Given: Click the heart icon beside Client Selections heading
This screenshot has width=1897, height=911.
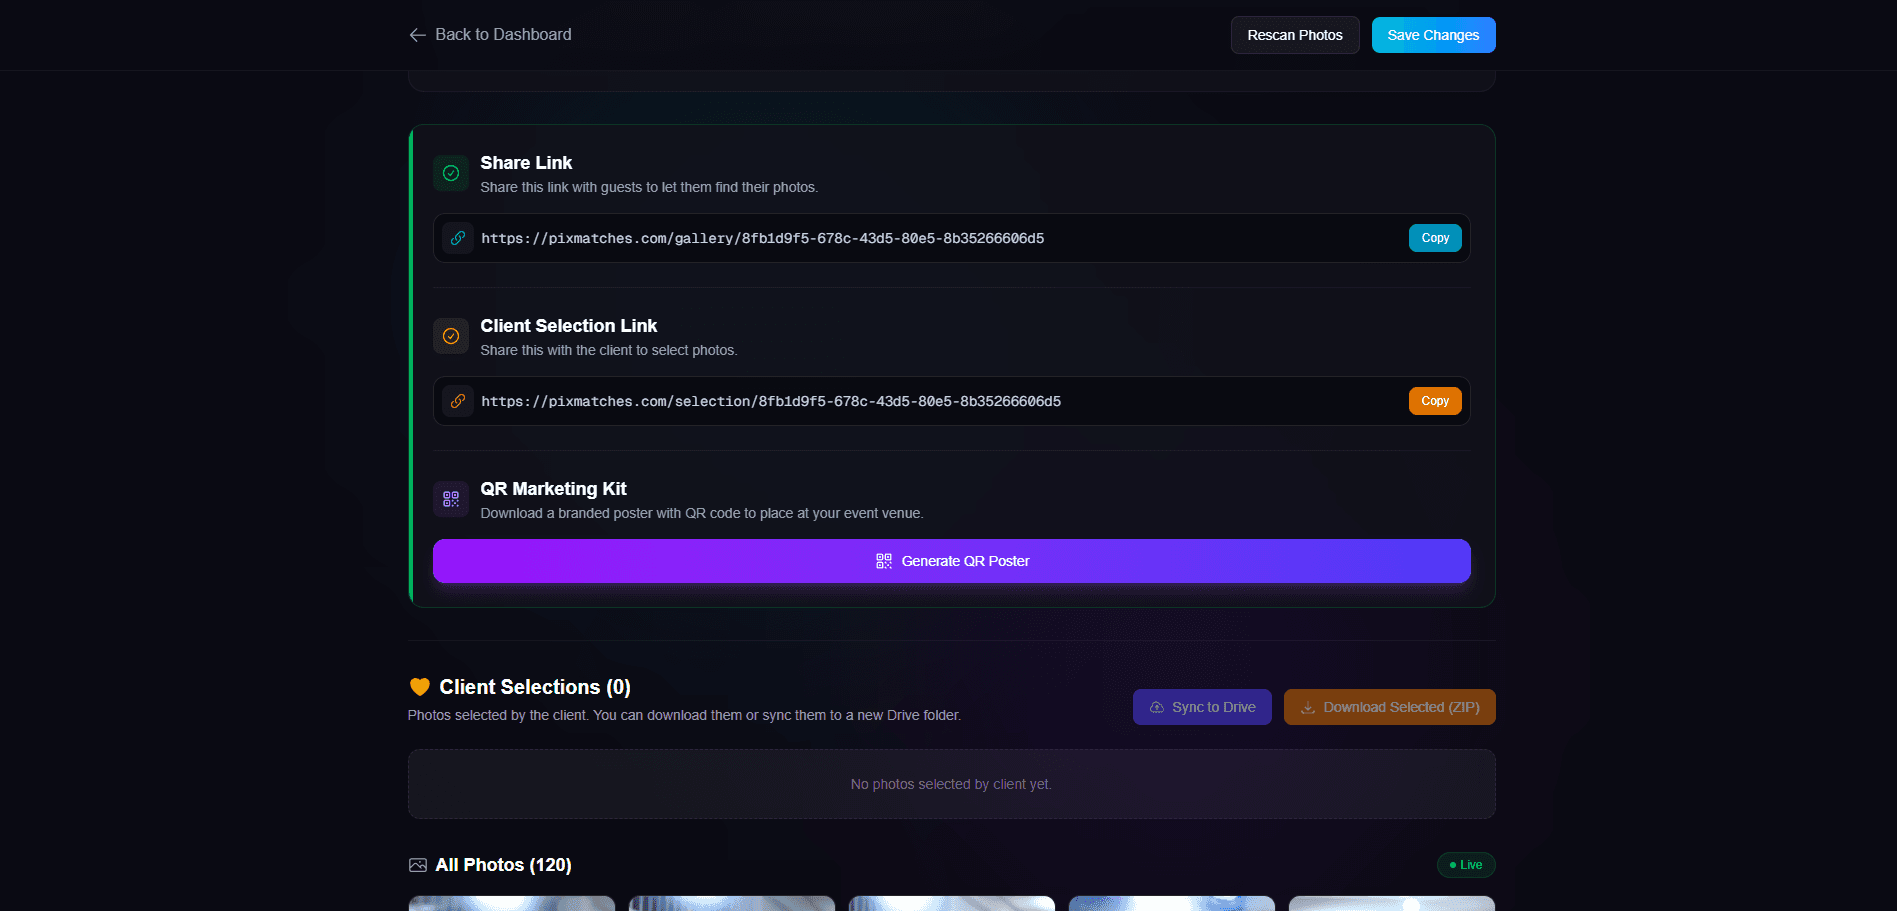Looking at the screenshot, I should click(419, 687).
